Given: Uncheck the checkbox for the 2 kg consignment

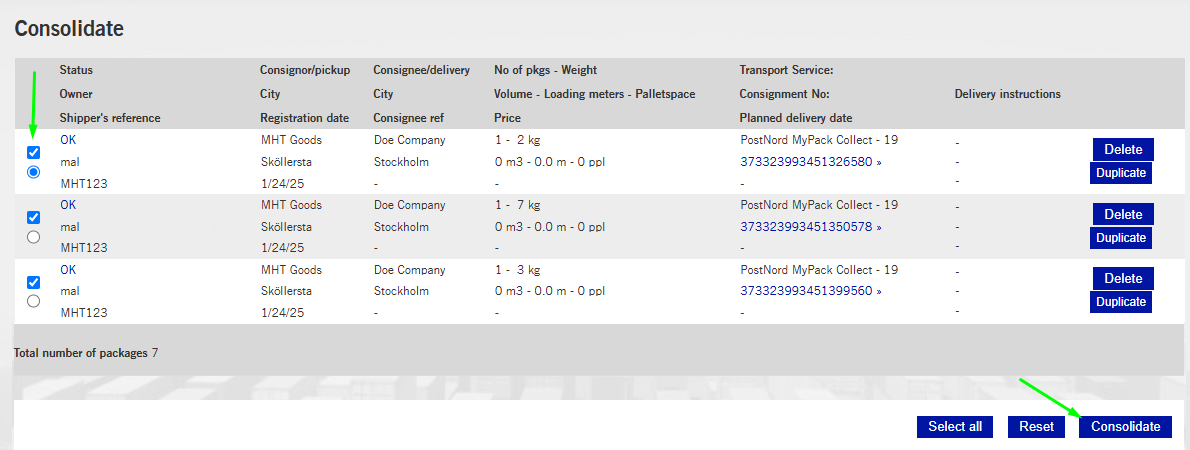Looking at the screenshot, I should 33,152.
